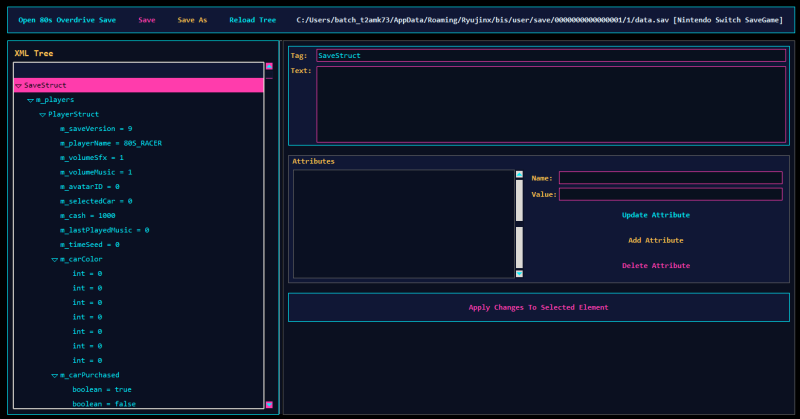800x419 pixels.
Task: Focus the attribute Name field
Action: (670, 178)
